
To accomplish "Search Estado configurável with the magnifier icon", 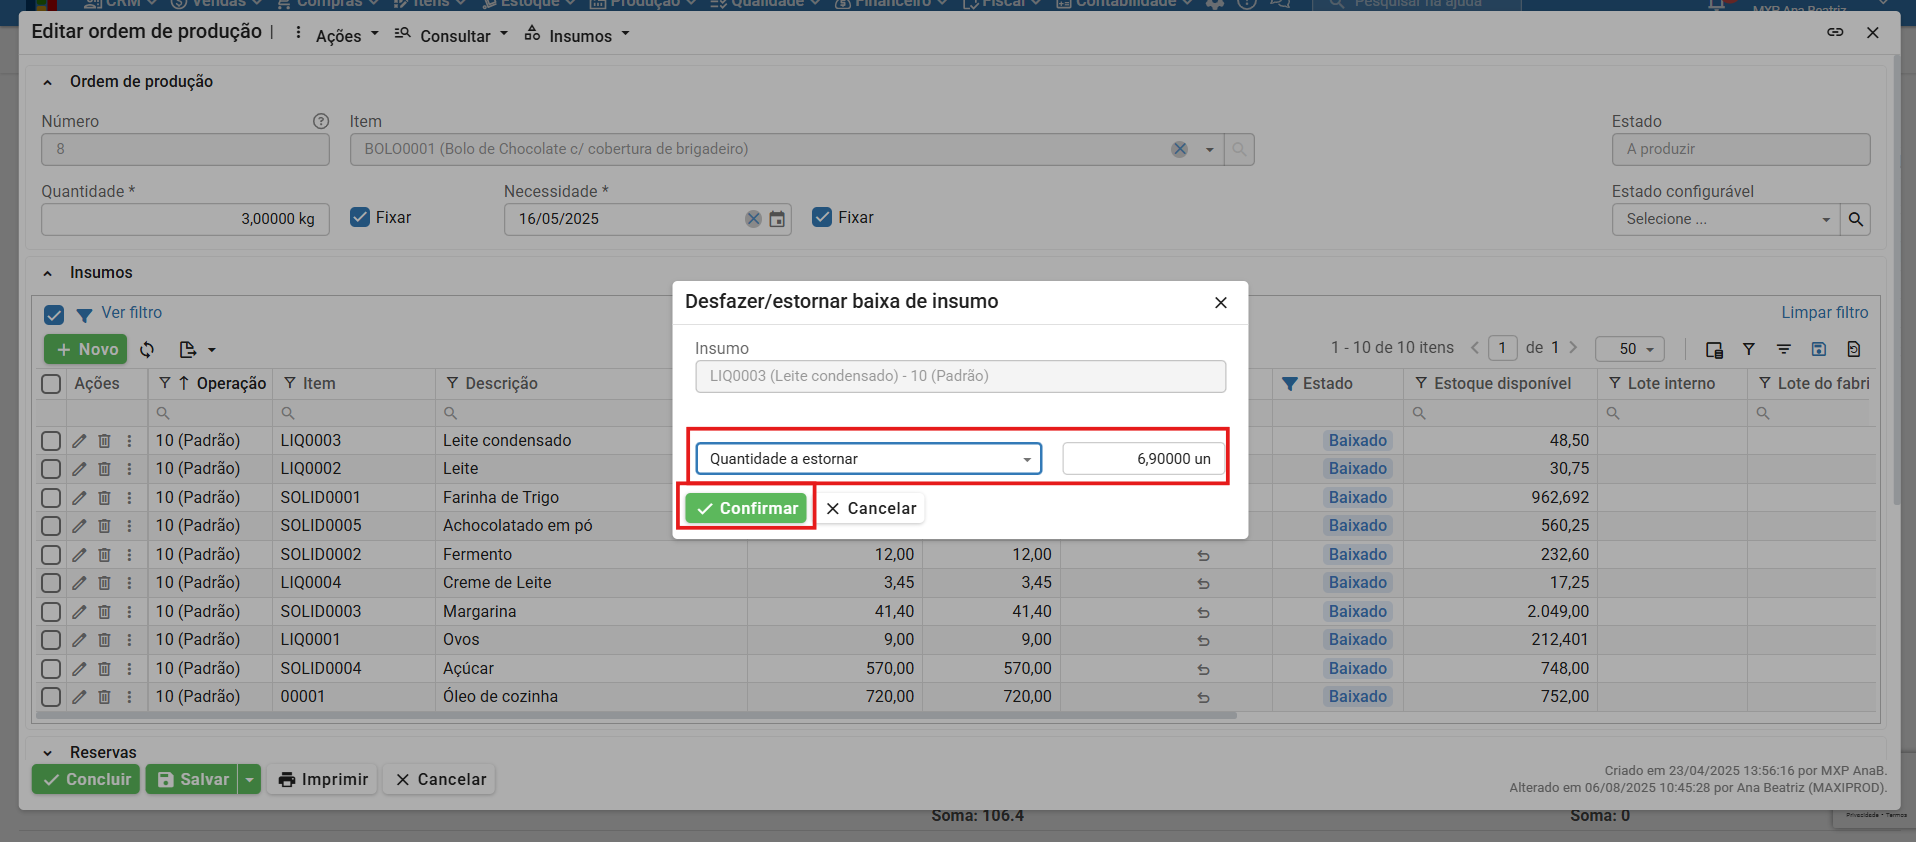I will [1856, 219].
